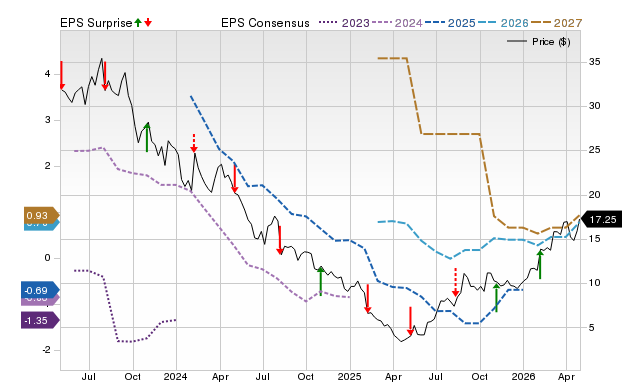Click the green surprise arrow near February 2026
This screenshot has width=640, height=382.
pyautogui.click(x=540, y=264)
